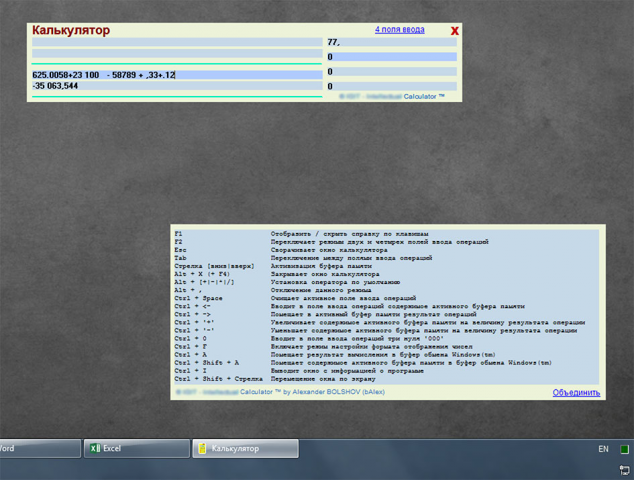Click the "Alt + X (+ F4)" help entry
This screenshot has width=634, height=480.
202,274
